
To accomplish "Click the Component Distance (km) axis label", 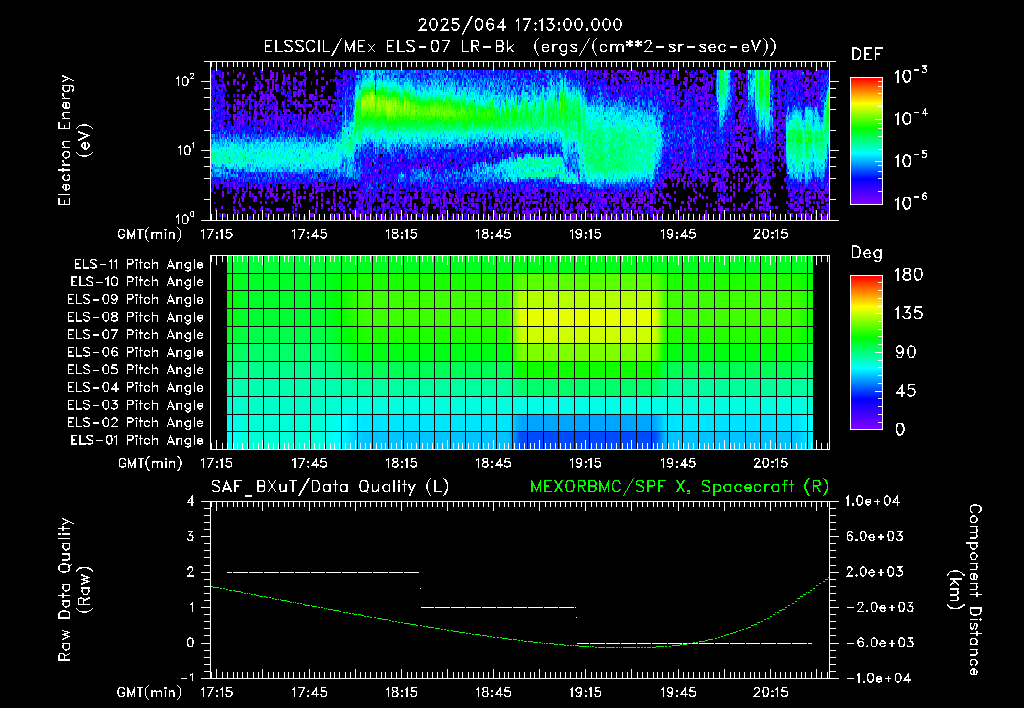I will [x=965, y=589].
